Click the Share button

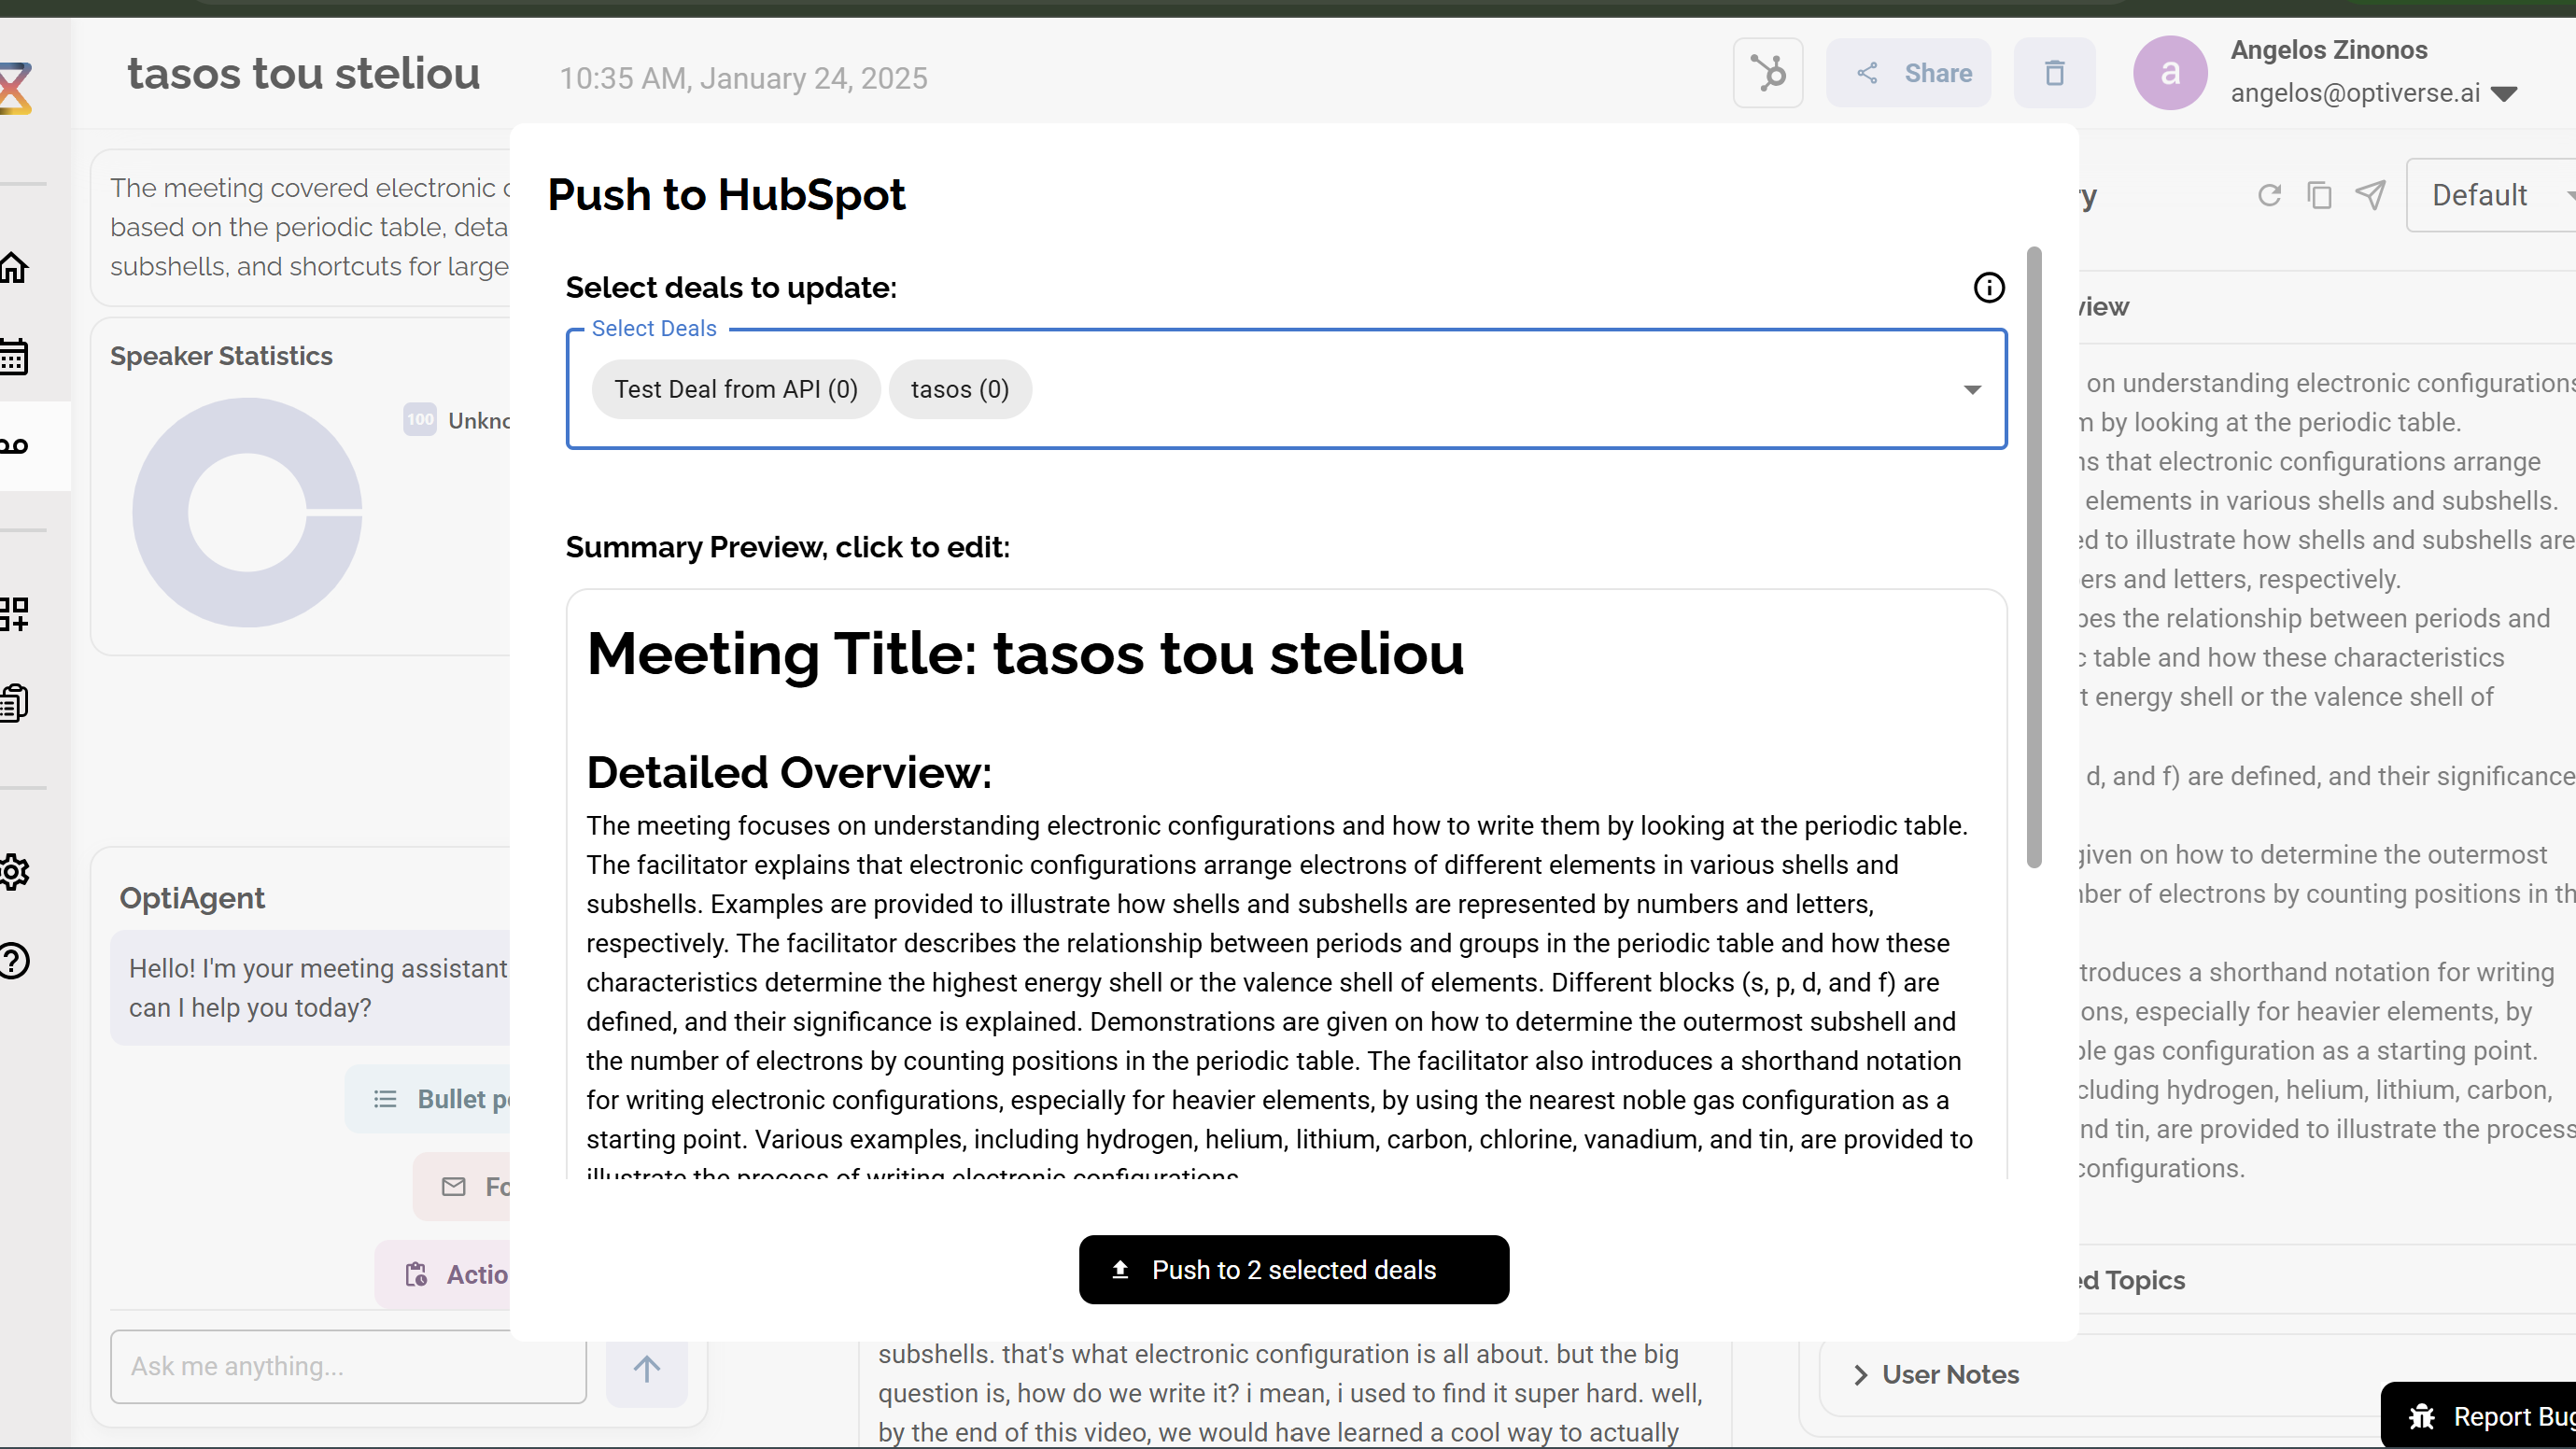[1908, 73]
